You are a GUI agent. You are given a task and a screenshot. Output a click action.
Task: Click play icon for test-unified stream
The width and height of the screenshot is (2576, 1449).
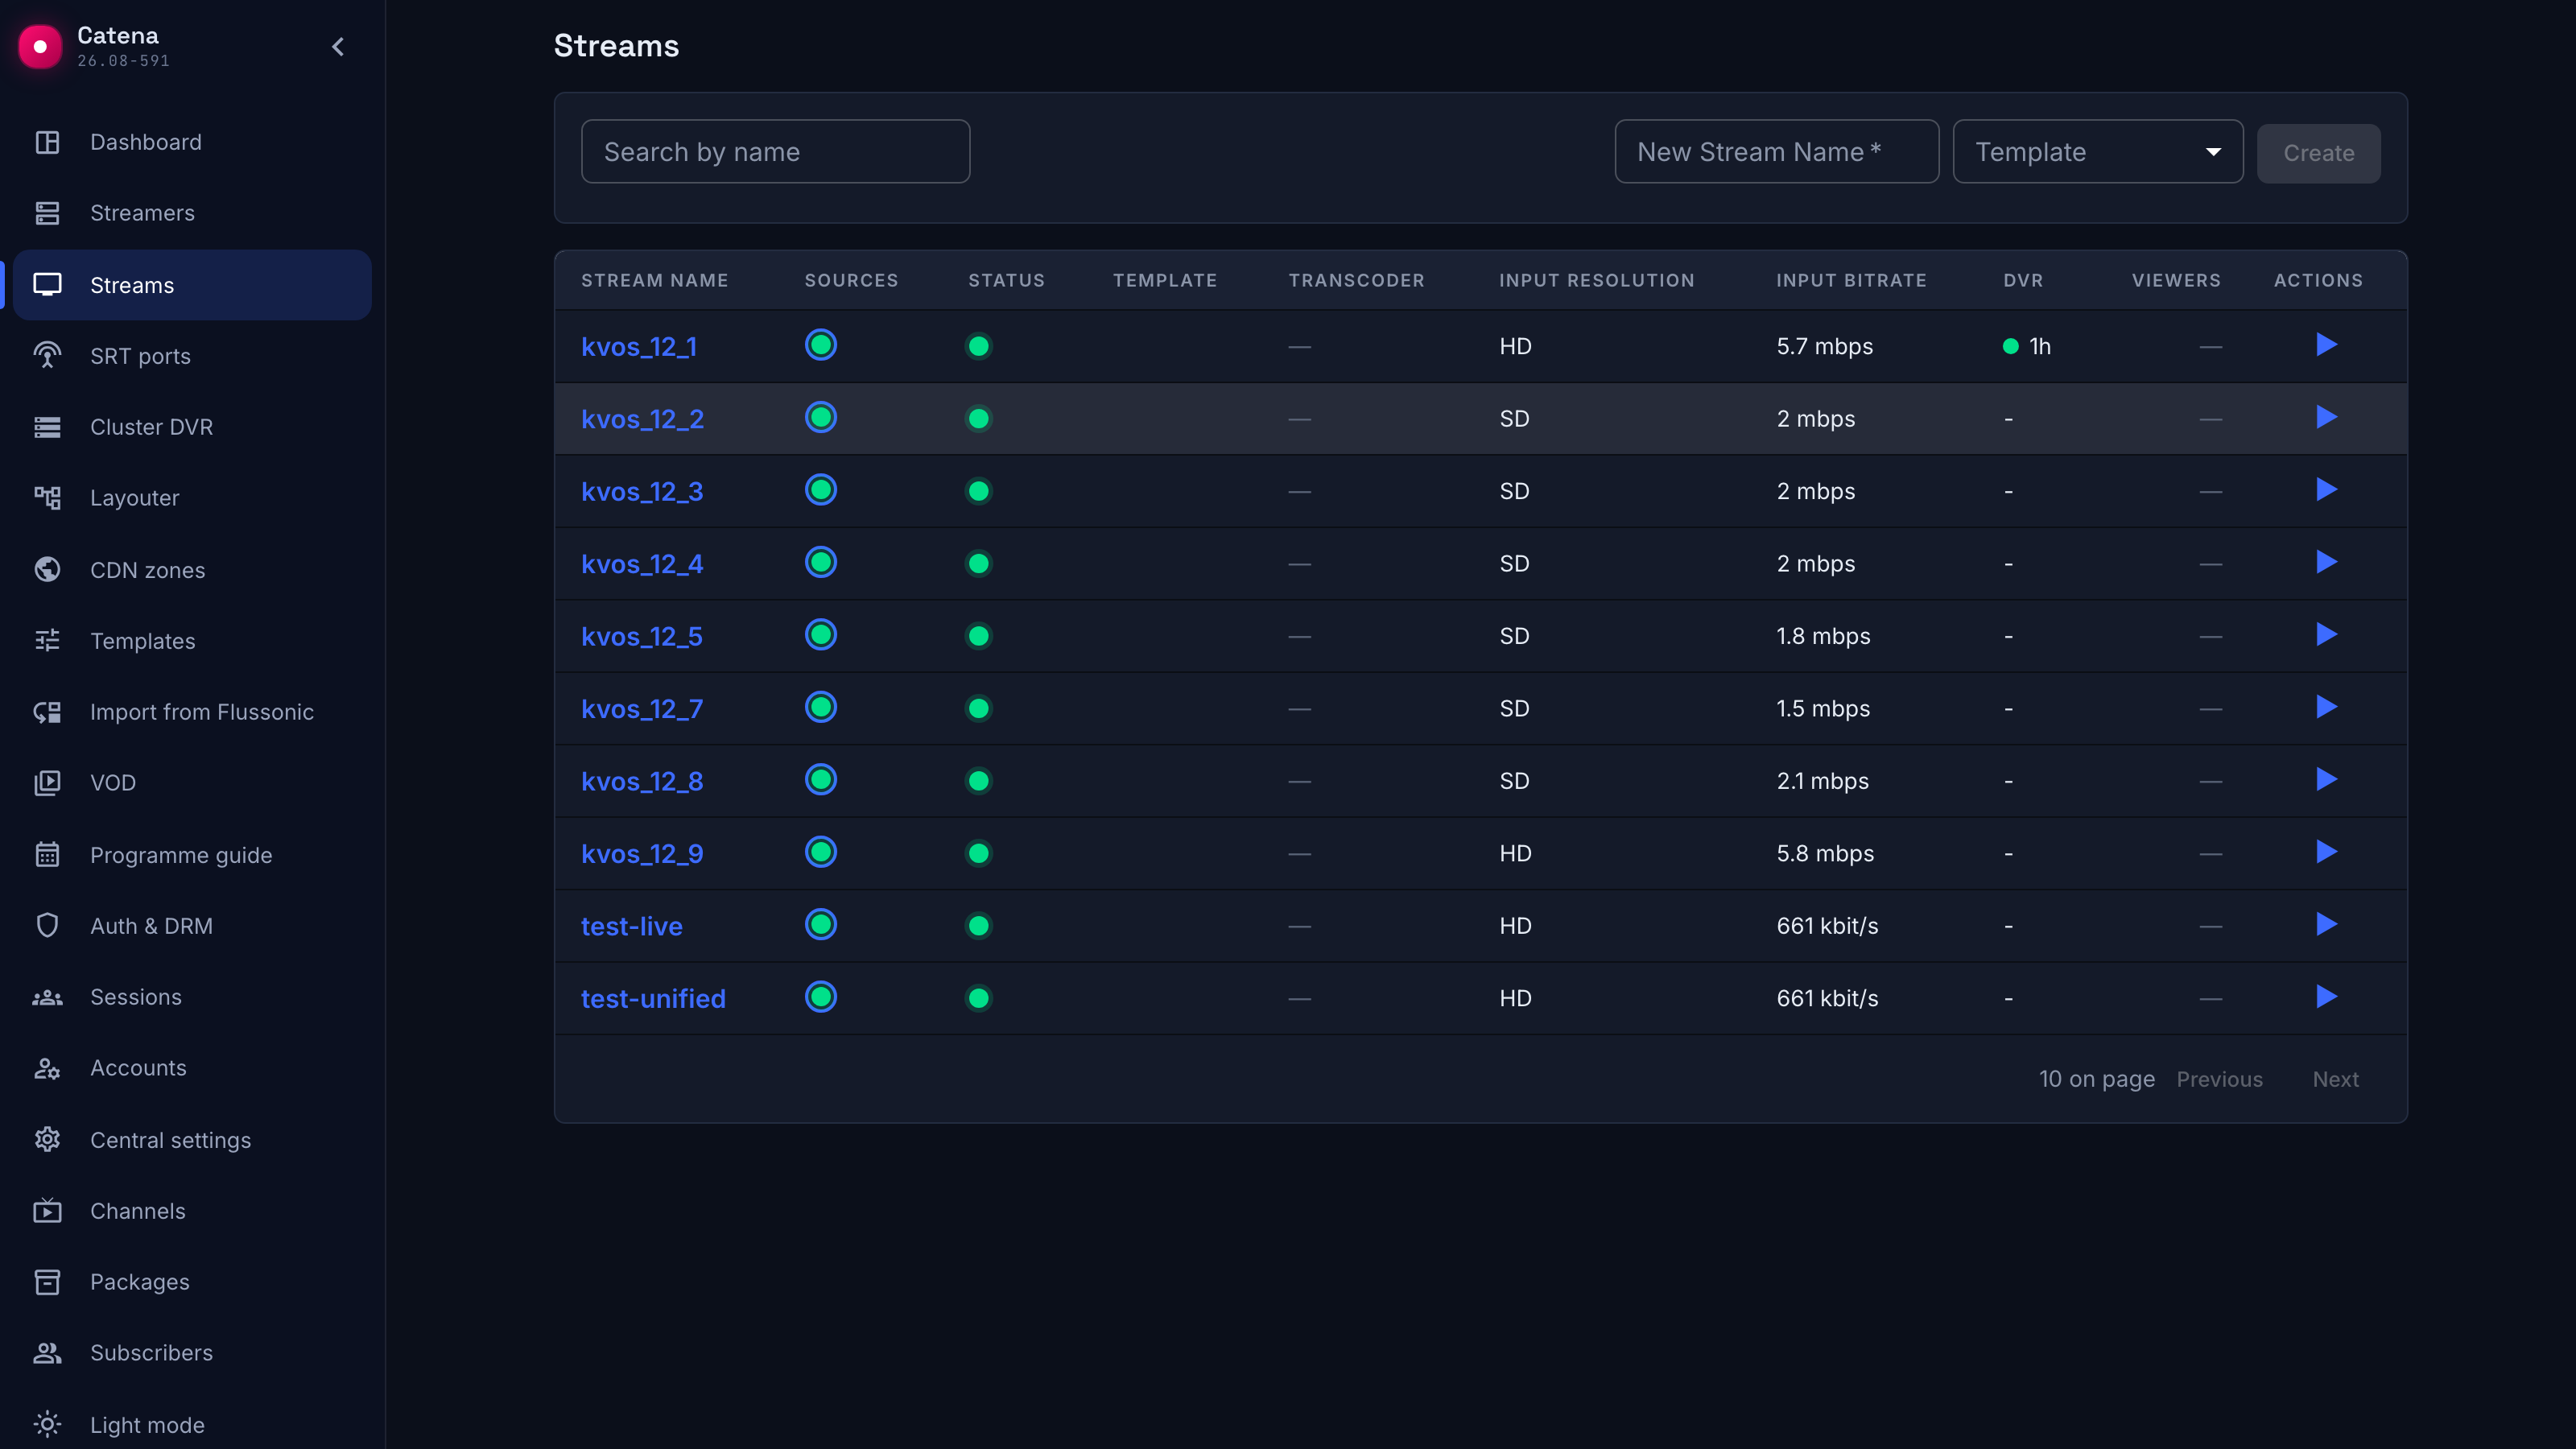click(x=2326, y=997)
